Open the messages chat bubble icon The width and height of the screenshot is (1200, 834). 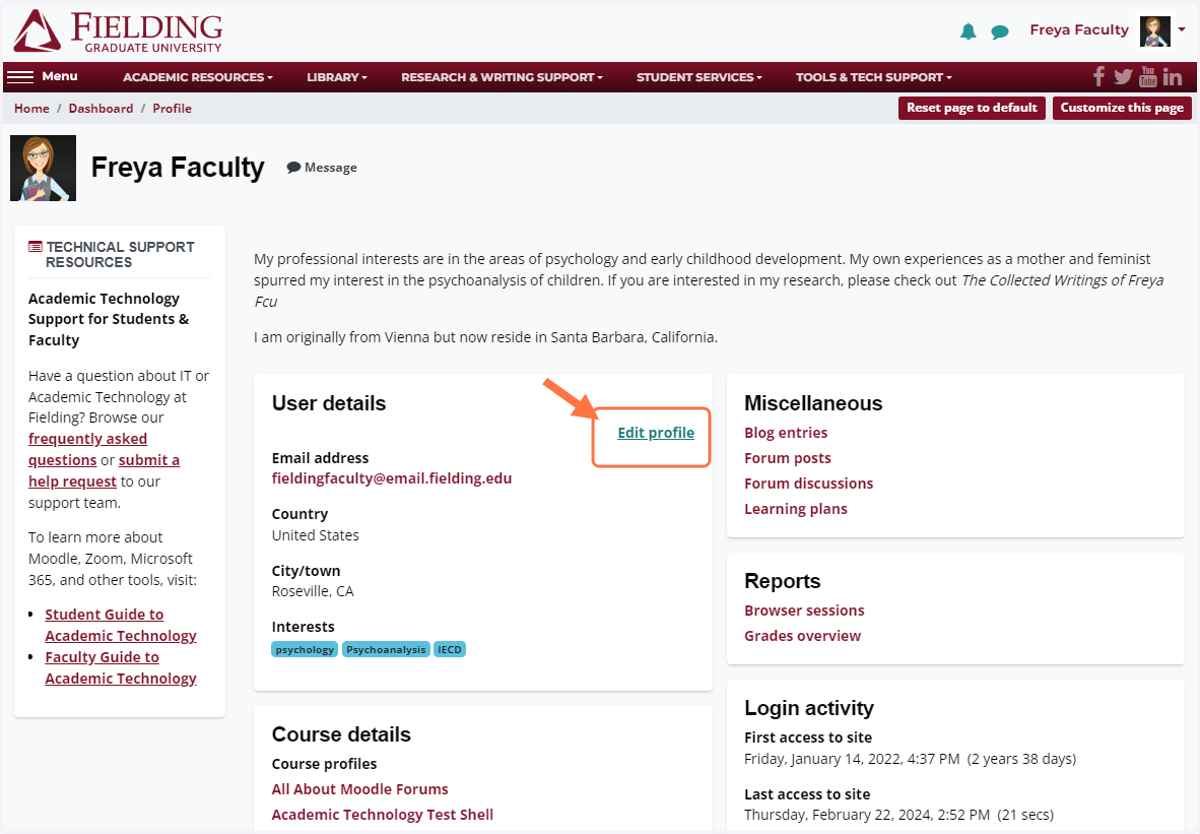[x=1000, y=32]
